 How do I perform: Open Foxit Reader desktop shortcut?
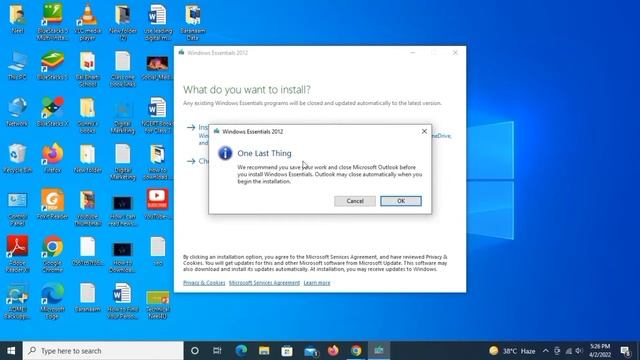click(x=52, y=205)
